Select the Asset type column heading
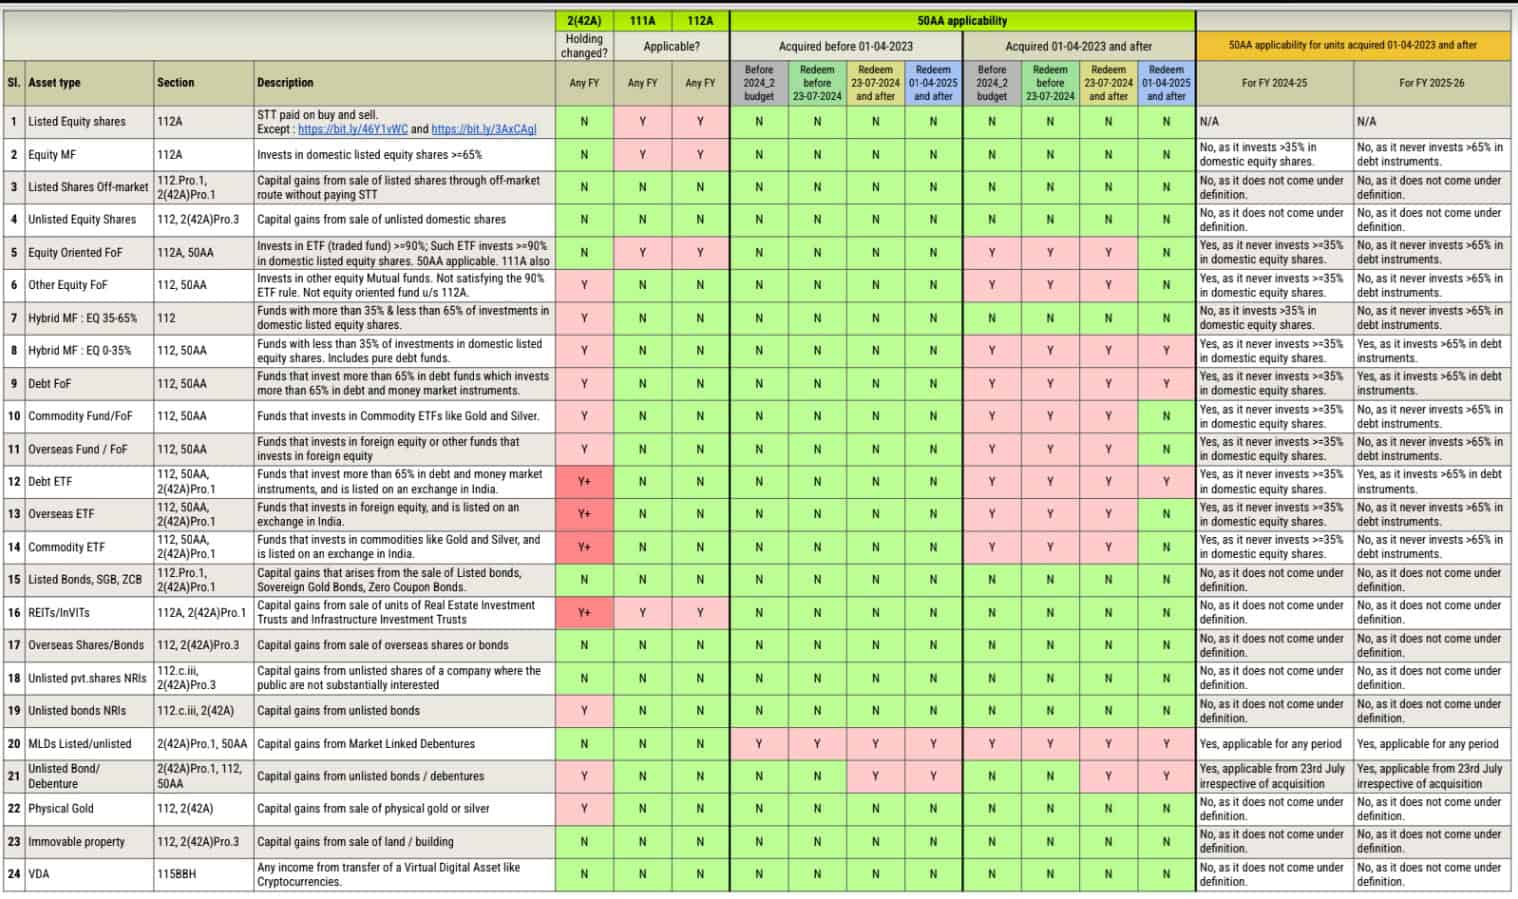 tap(60, 83)
